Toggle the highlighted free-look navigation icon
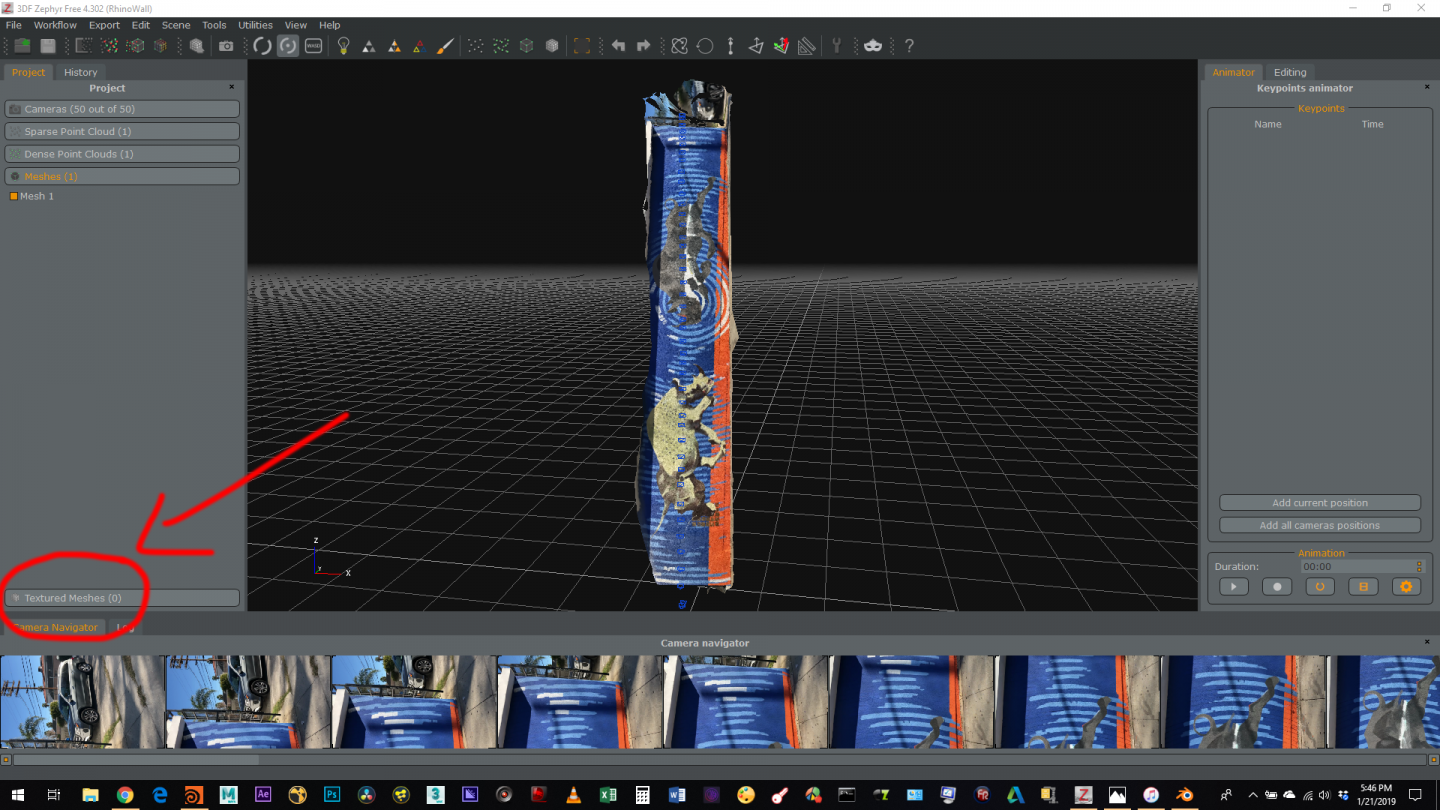The width and height of the screenshot is (1440, 810). [288, 46]
